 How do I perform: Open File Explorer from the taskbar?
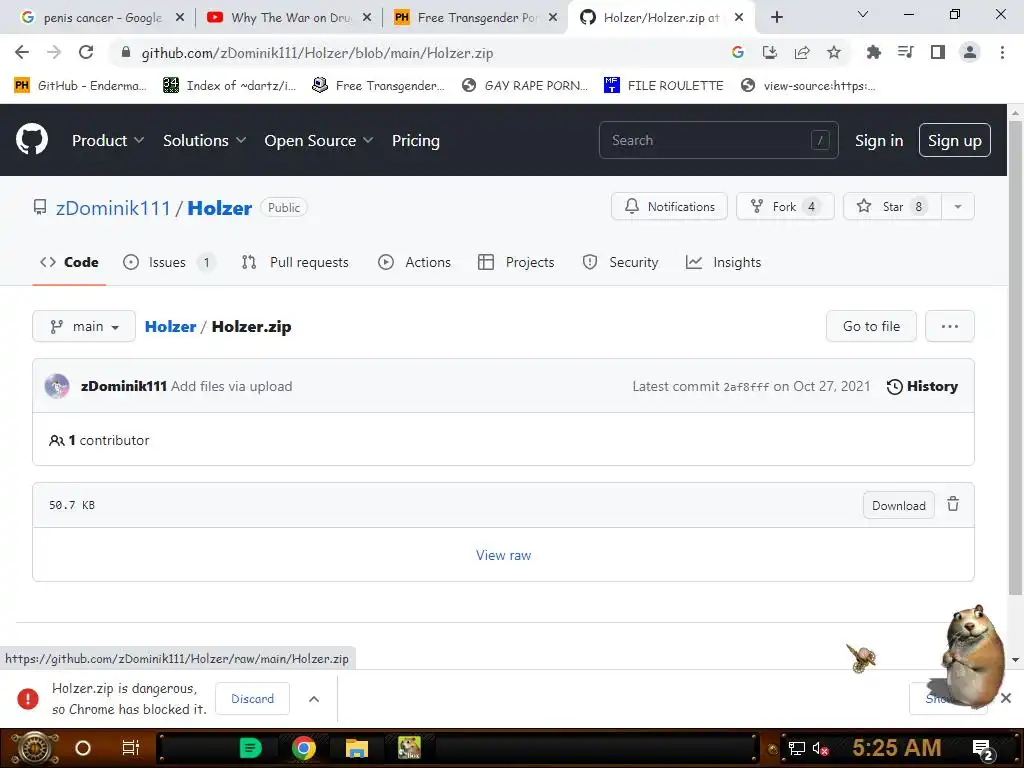pyautogui.click(x=357, y=748)
